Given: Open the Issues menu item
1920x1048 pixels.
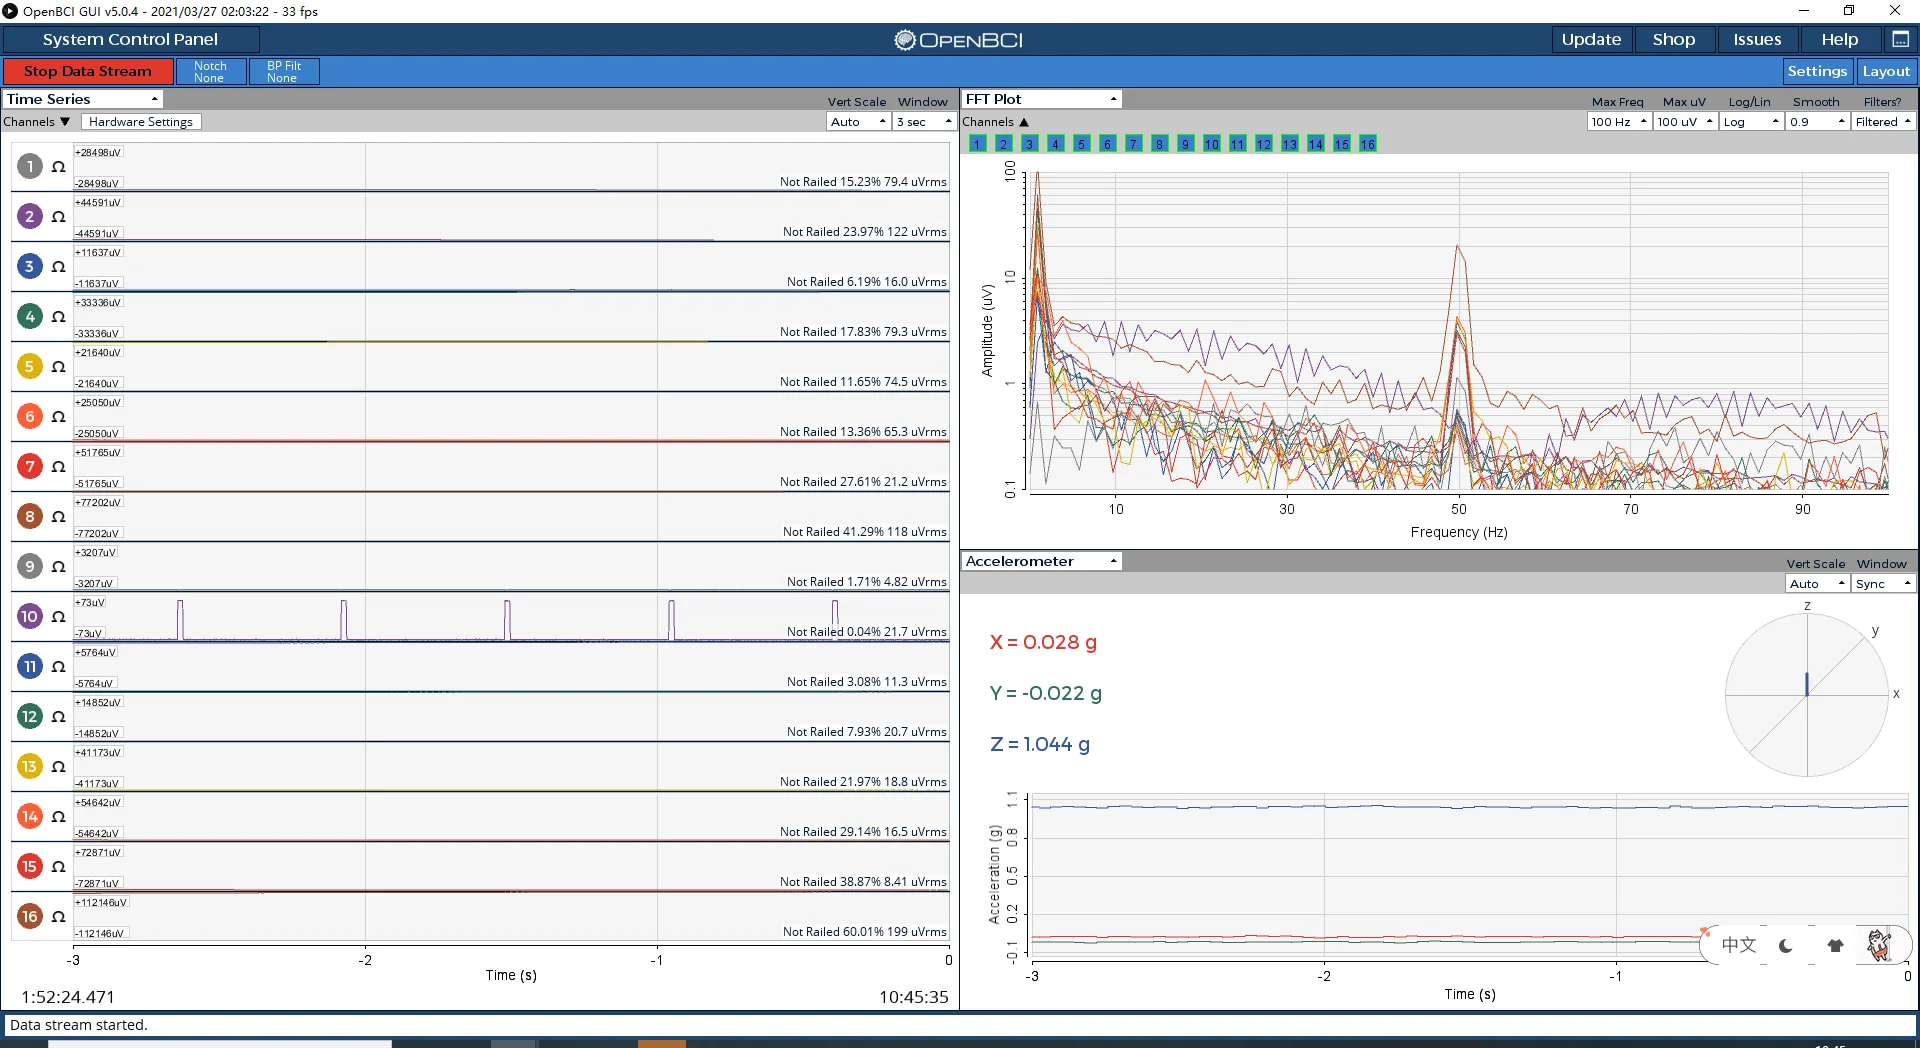Looking at the screenshot, I should coord(1757,39).
